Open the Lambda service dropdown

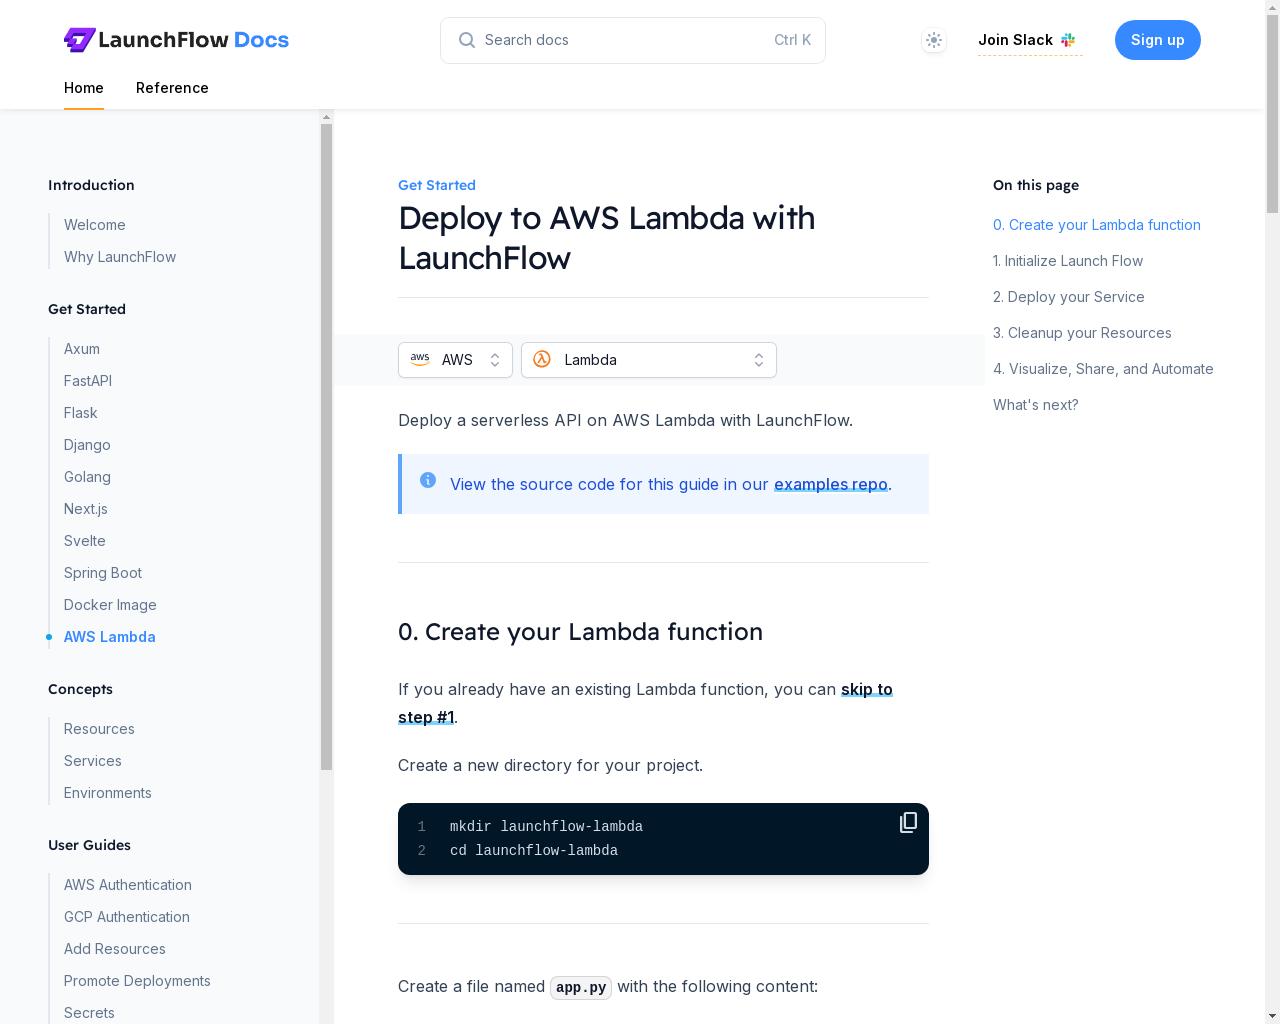coord(649,360)
